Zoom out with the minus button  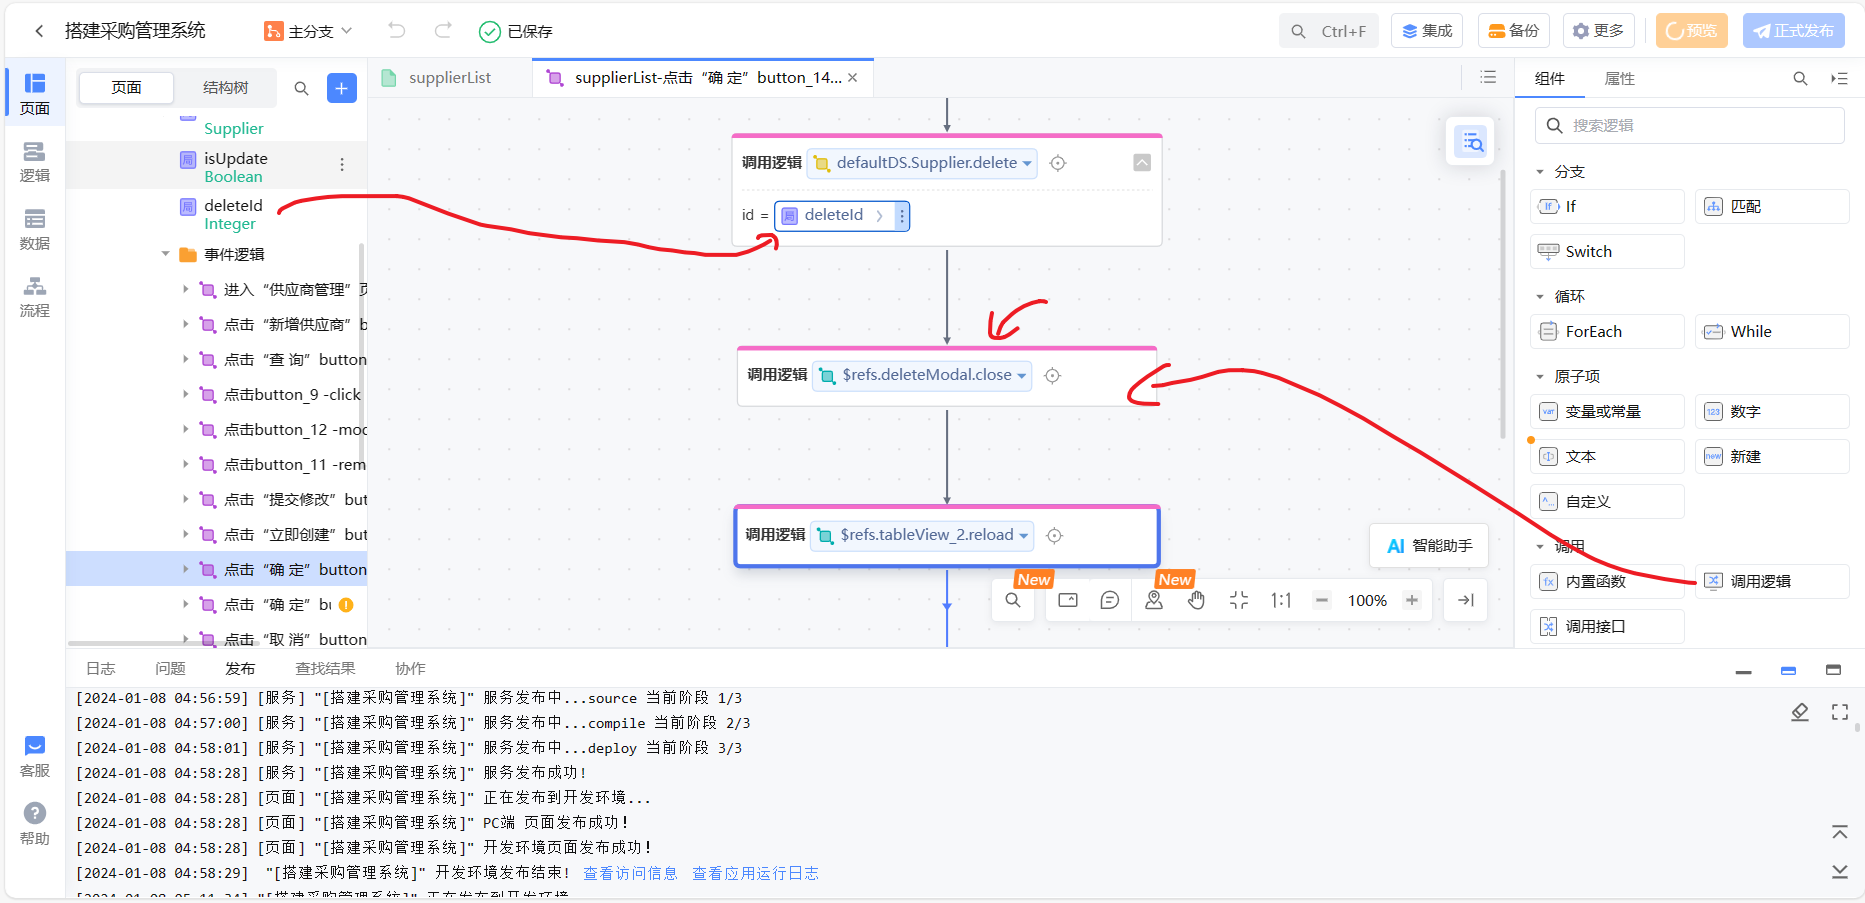click(1322, 600)
